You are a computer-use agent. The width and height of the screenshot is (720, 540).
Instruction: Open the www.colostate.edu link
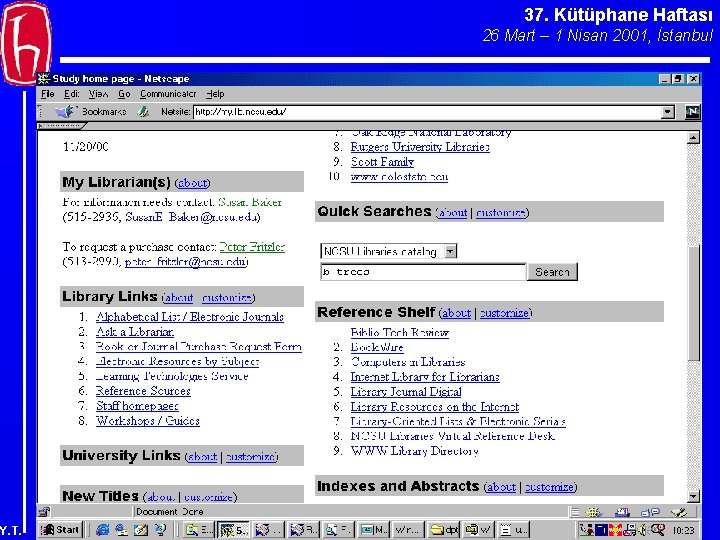[399, 177]
